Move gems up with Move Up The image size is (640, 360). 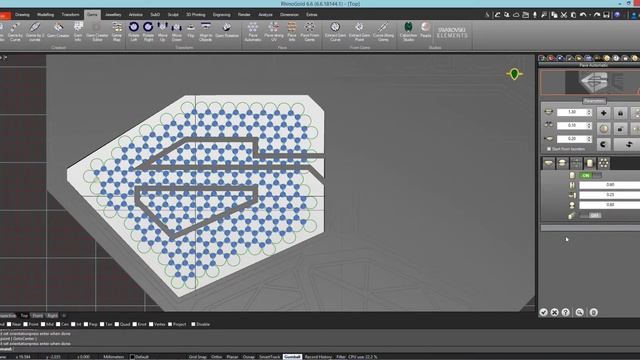[162, 31]
